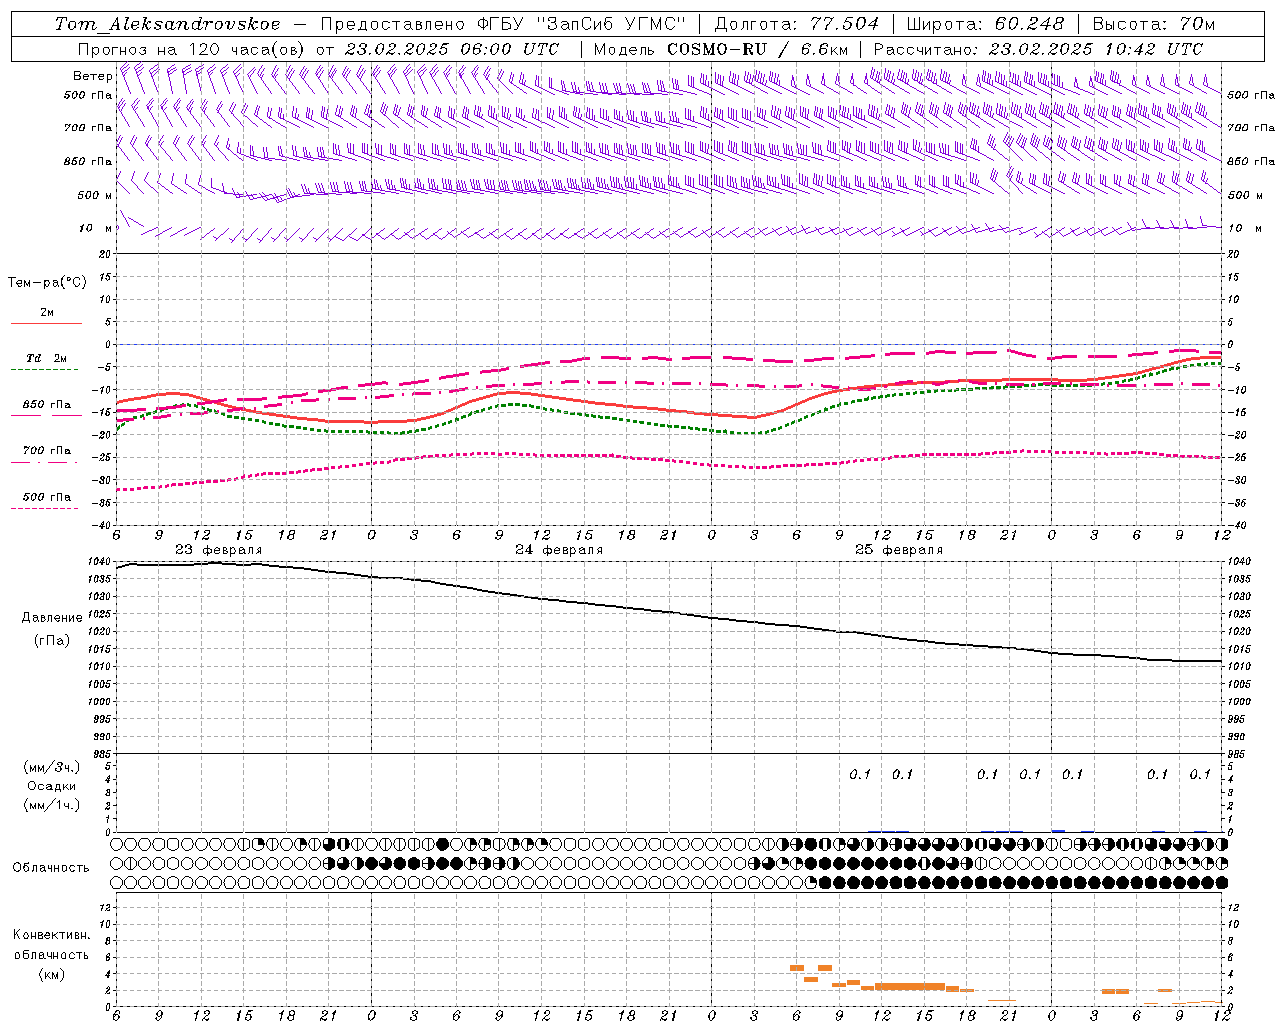
Task: Click the text Предоставлено ФГБУ "ЗапСиб УГМС"
Action: tap(503, 24)
